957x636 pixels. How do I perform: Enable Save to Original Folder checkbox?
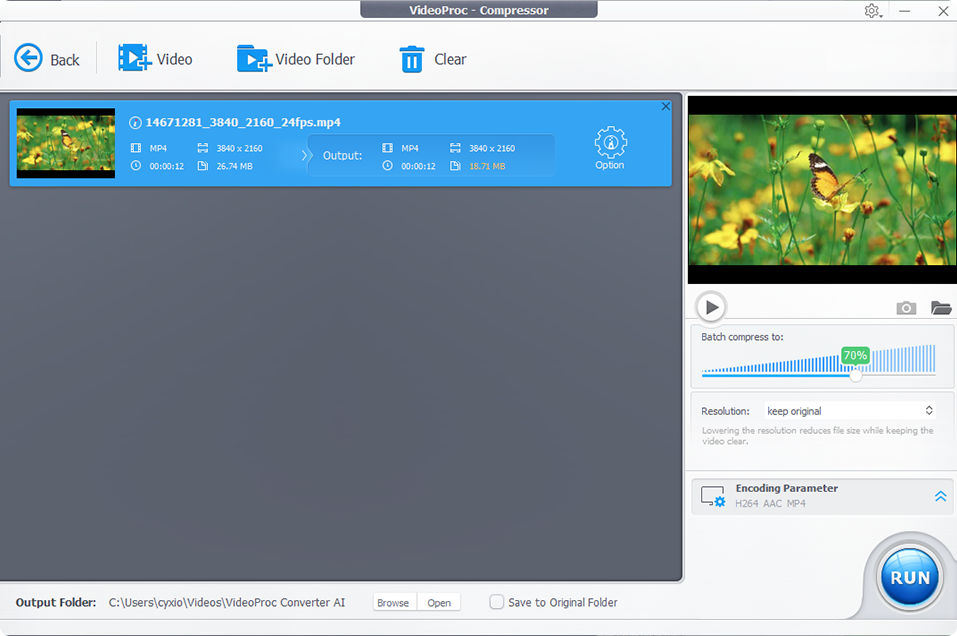click(x=497, y=602)
